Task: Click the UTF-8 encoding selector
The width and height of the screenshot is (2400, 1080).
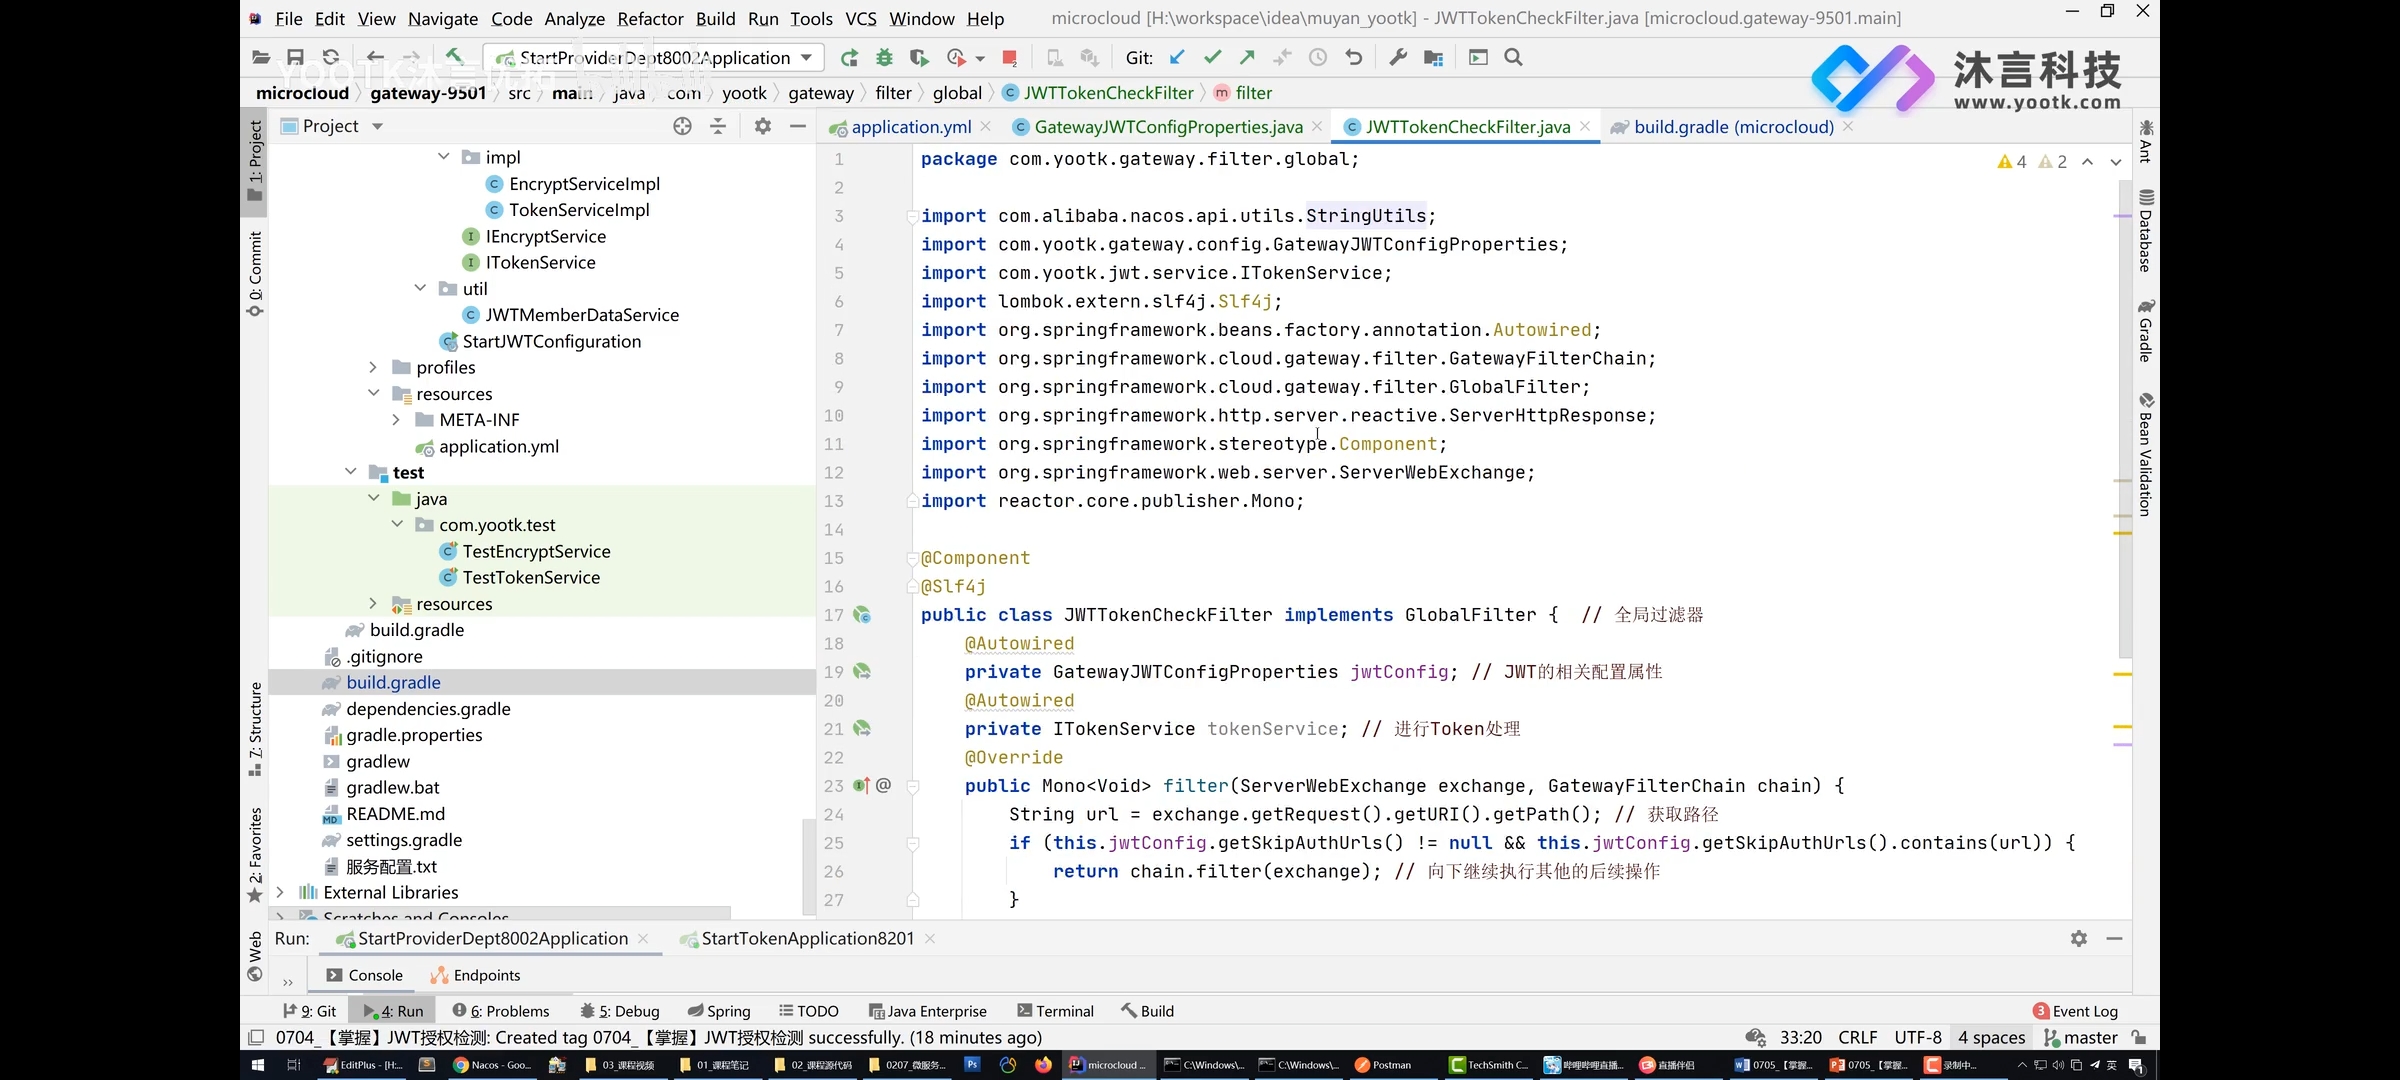Action: 1918,1038
